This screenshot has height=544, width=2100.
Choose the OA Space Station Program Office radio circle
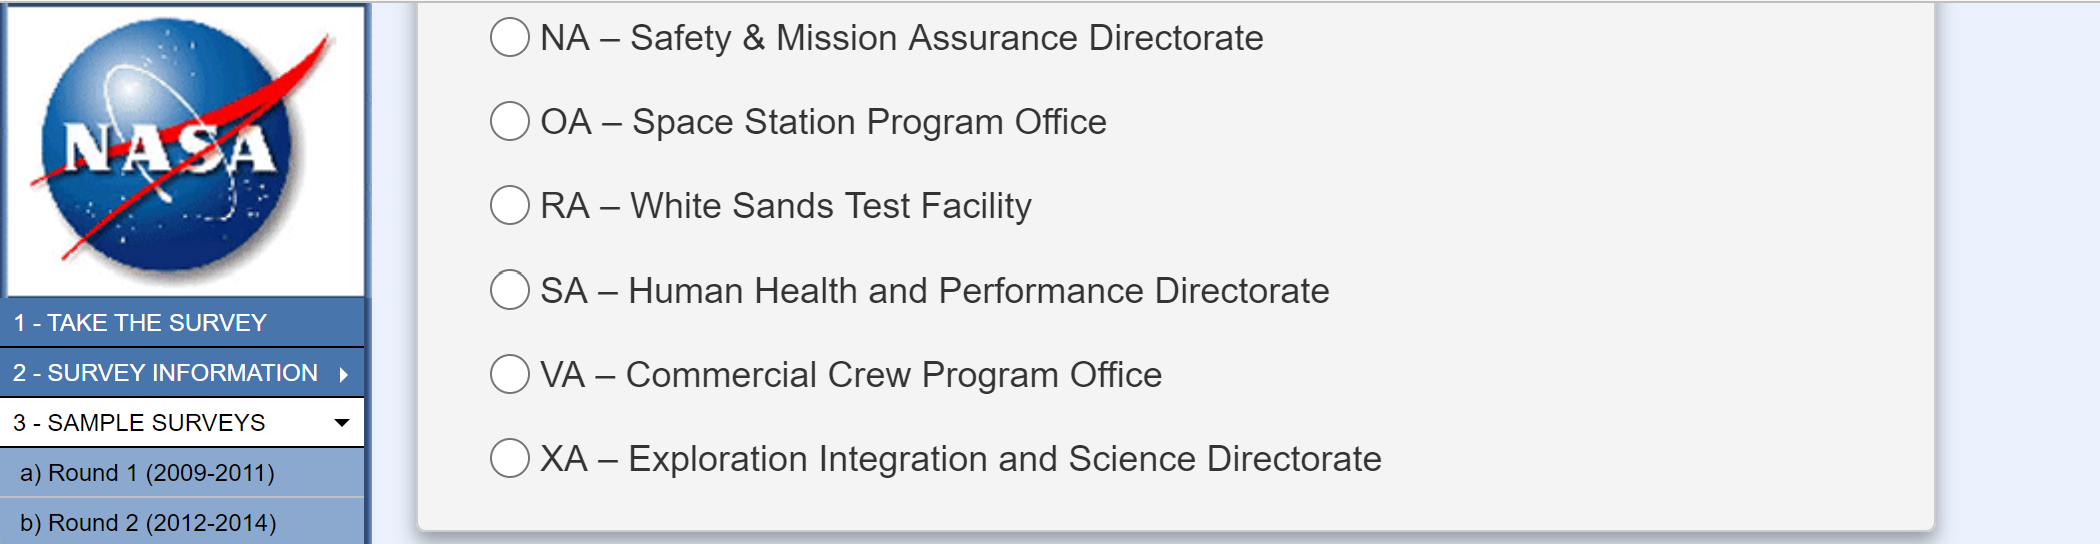(x=510, y=121)
